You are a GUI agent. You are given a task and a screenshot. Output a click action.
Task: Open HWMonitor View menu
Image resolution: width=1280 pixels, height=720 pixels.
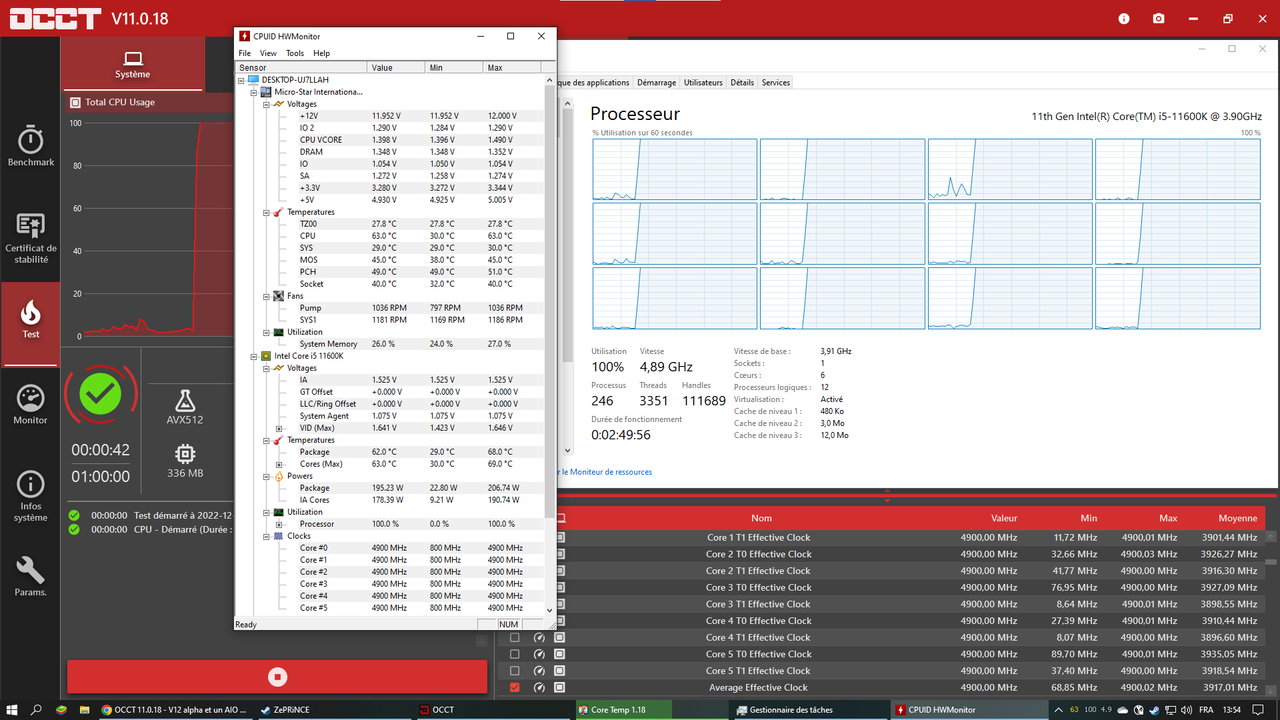coord(268,53)
